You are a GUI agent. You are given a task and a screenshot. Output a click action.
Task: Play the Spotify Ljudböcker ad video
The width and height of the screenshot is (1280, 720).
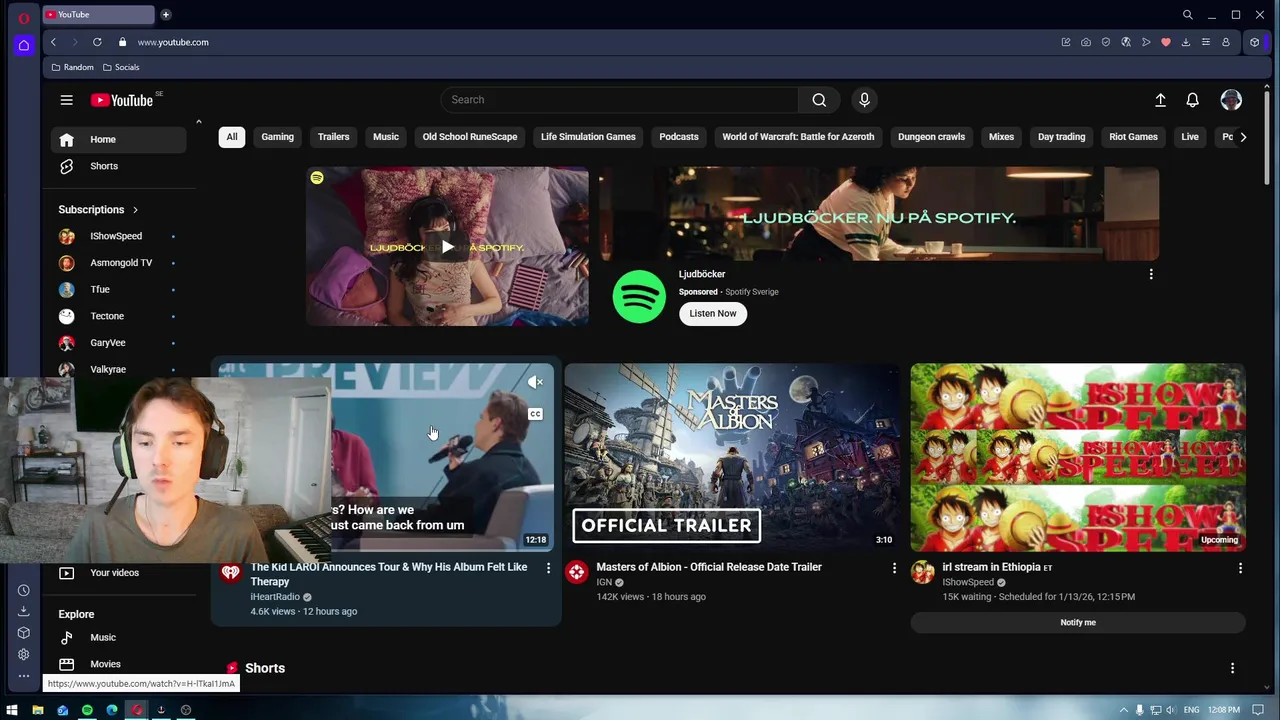pos(447,247)
